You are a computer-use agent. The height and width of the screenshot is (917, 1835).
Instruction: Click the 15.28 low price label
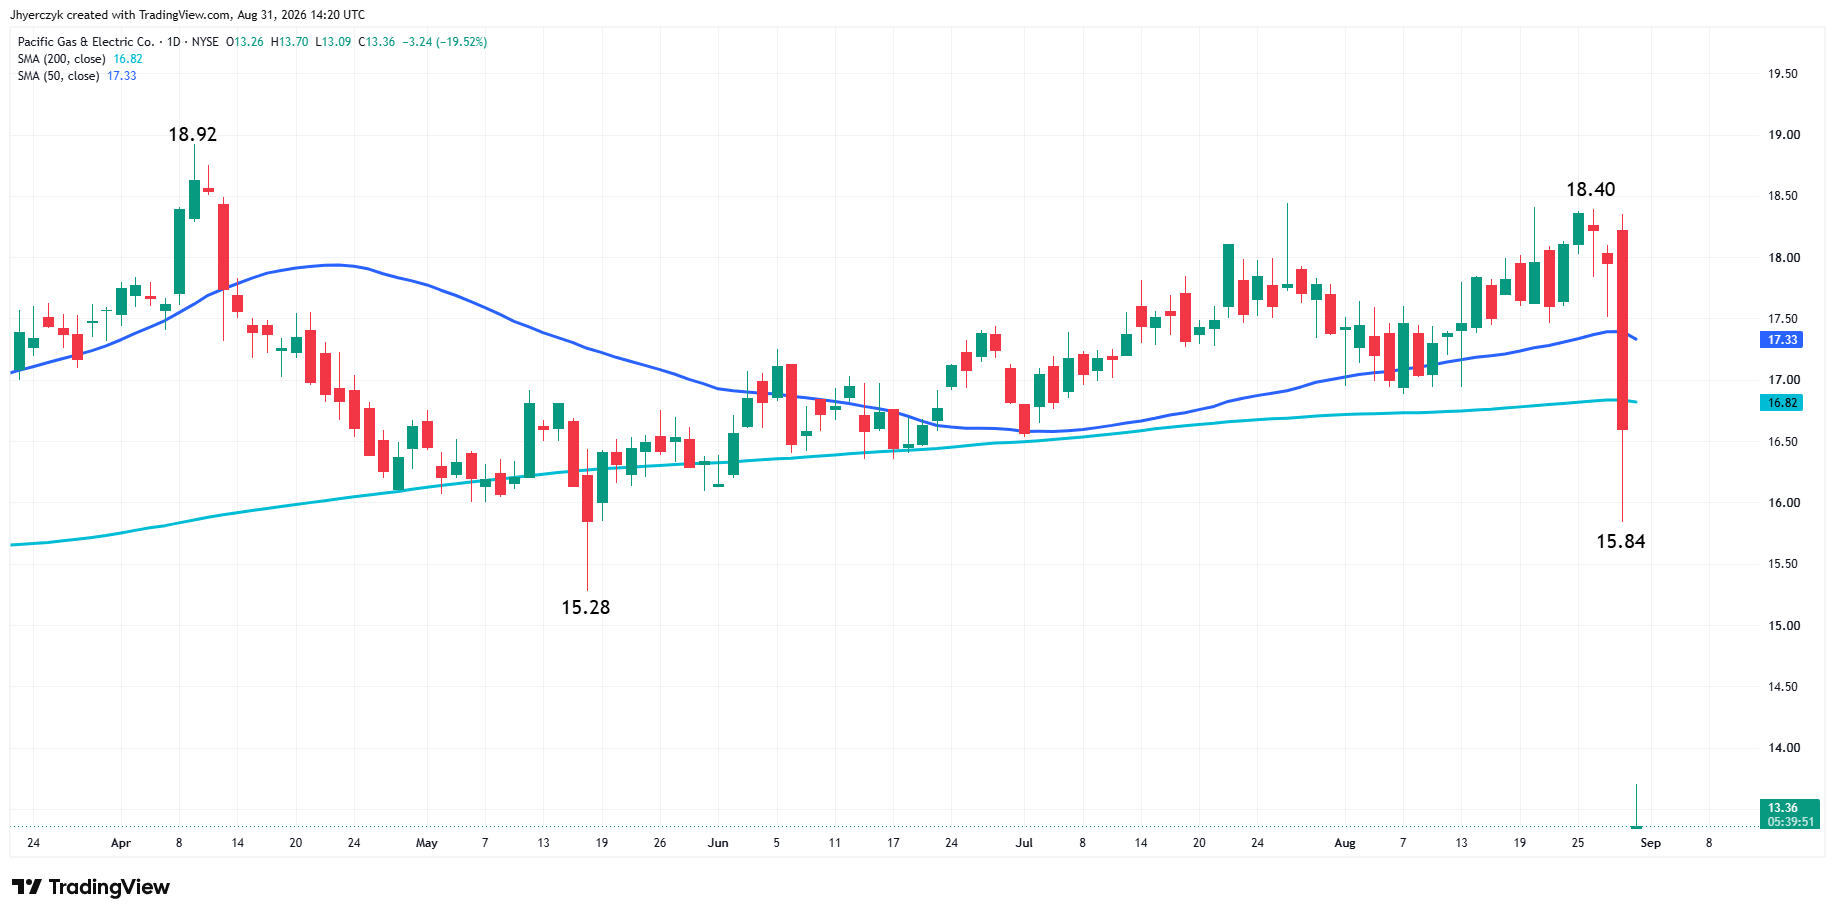pos(585,607)
